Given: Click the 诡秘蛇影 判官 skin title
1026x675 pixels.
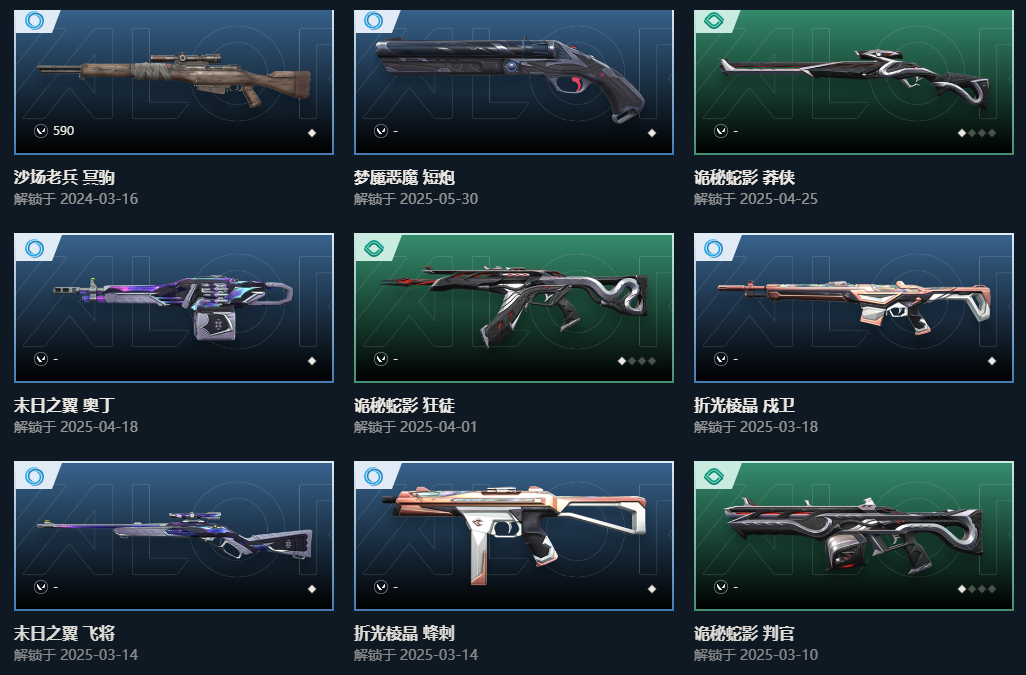Looking at the screenshot, I should coord(745,633).
